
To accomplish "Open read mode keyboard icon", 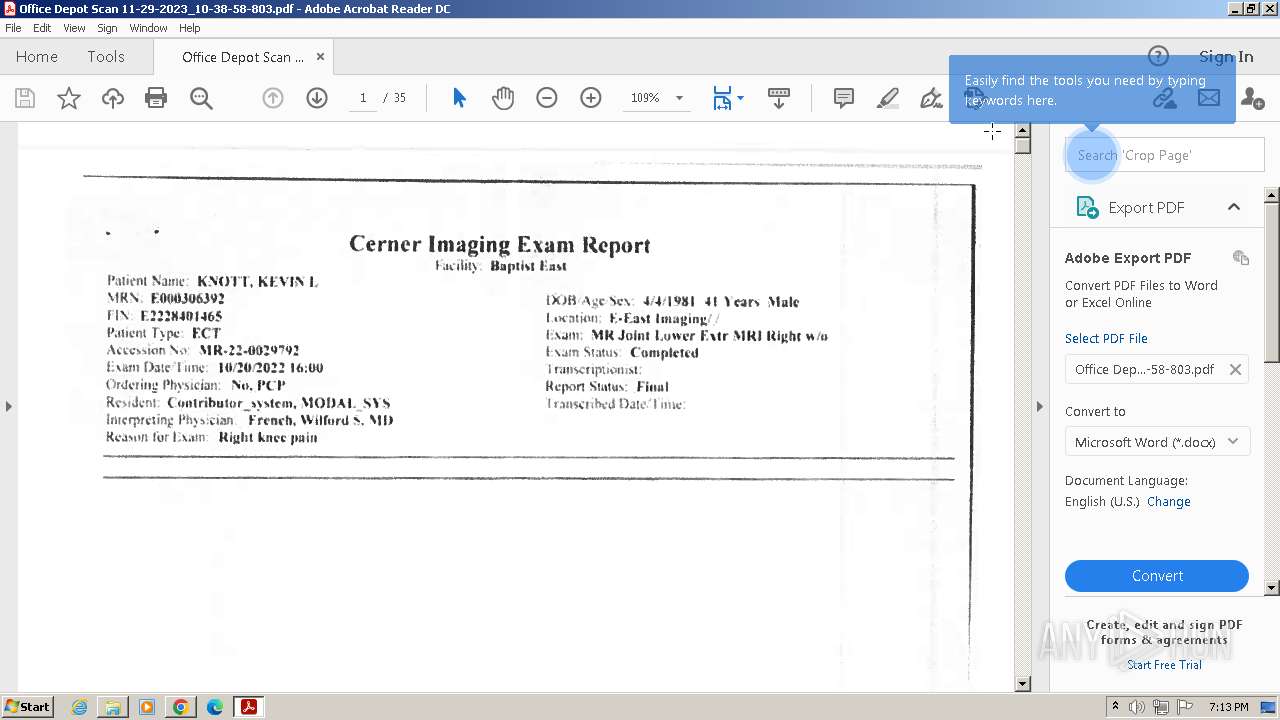I will tap(779, 98).
